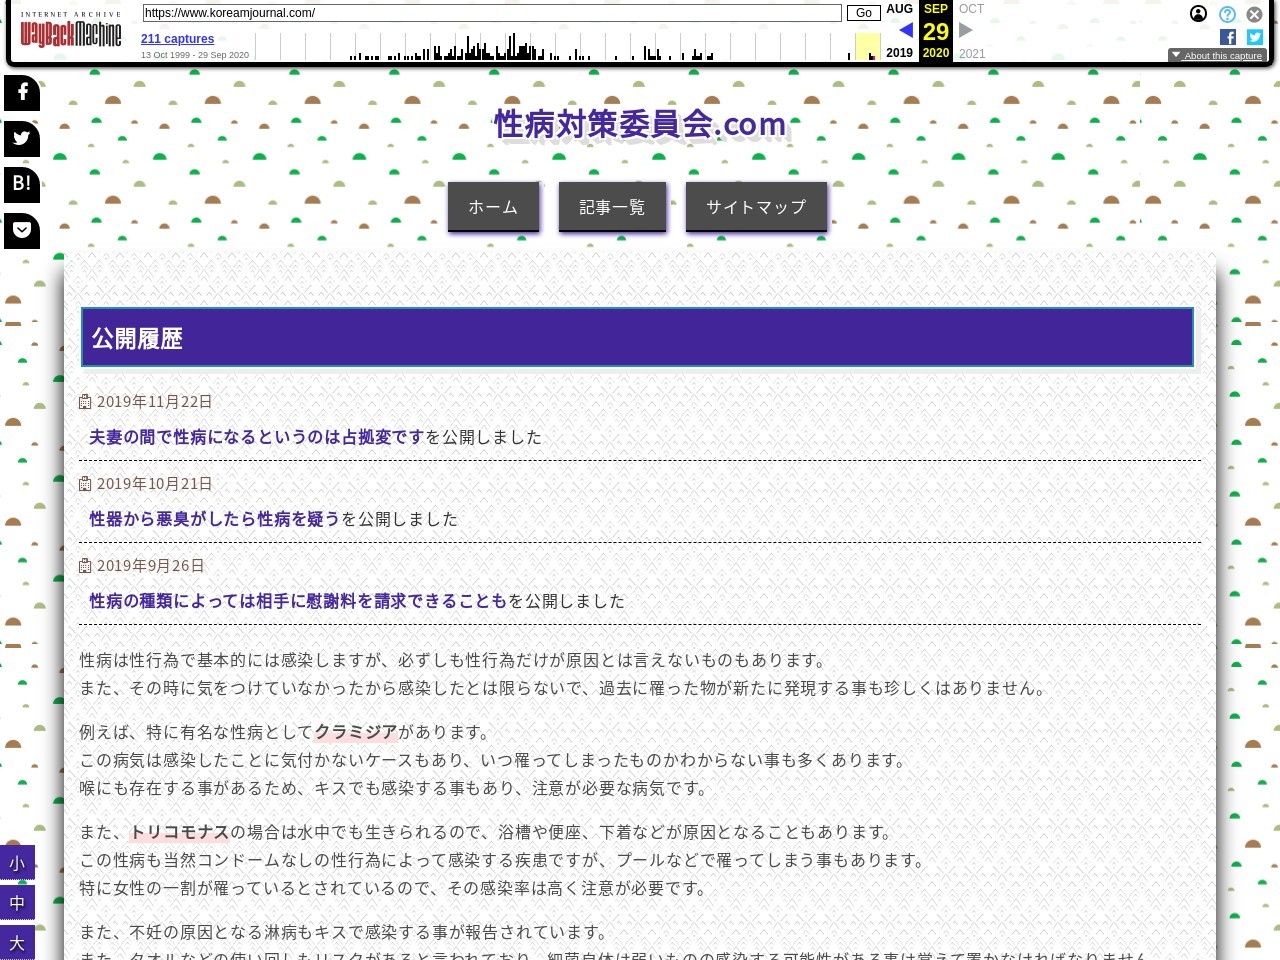Click the Pocket save icon
Screen dimensions: 1280x960
(21, 231)
